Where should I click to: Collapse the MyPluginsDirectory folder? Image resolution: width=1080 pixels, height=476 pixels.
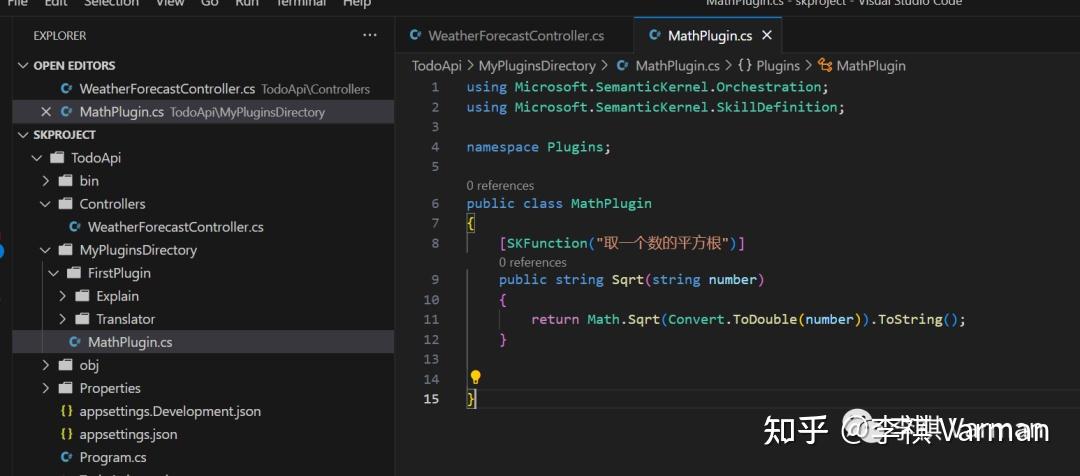click(45, 250)
